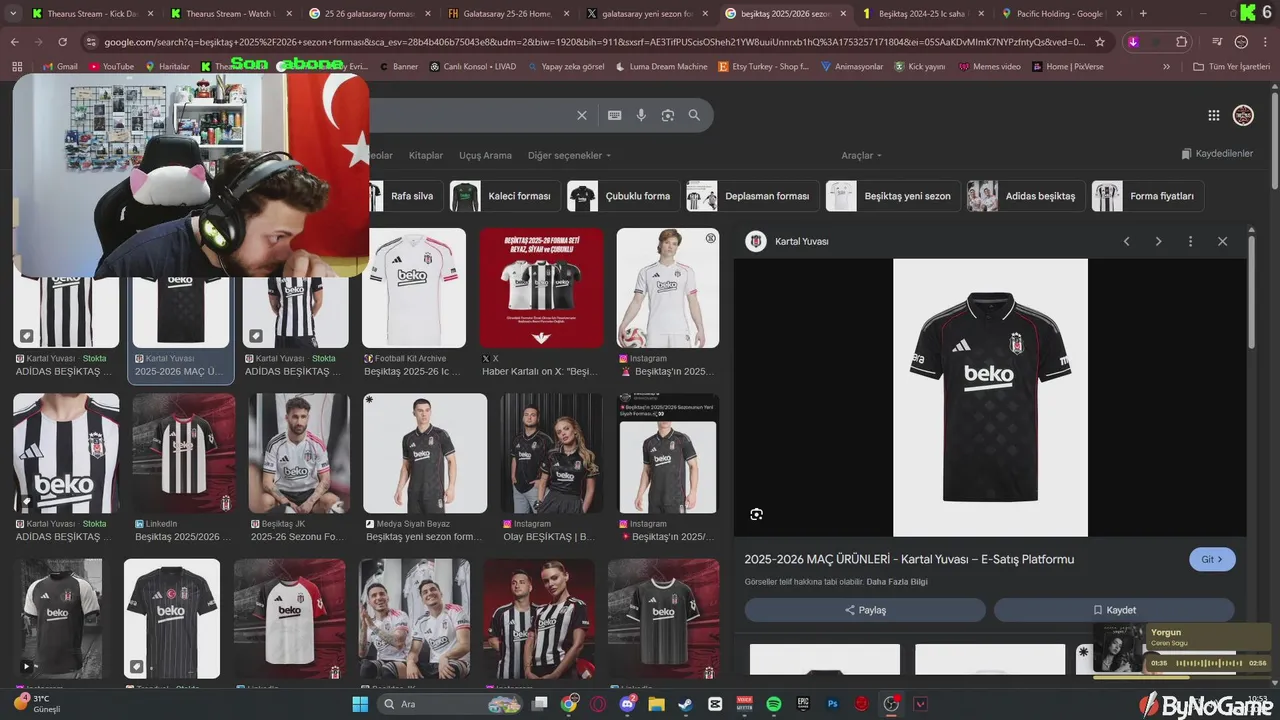Open File Explorer from the taskbar
1280x720 pixels.
pos(656,704)
